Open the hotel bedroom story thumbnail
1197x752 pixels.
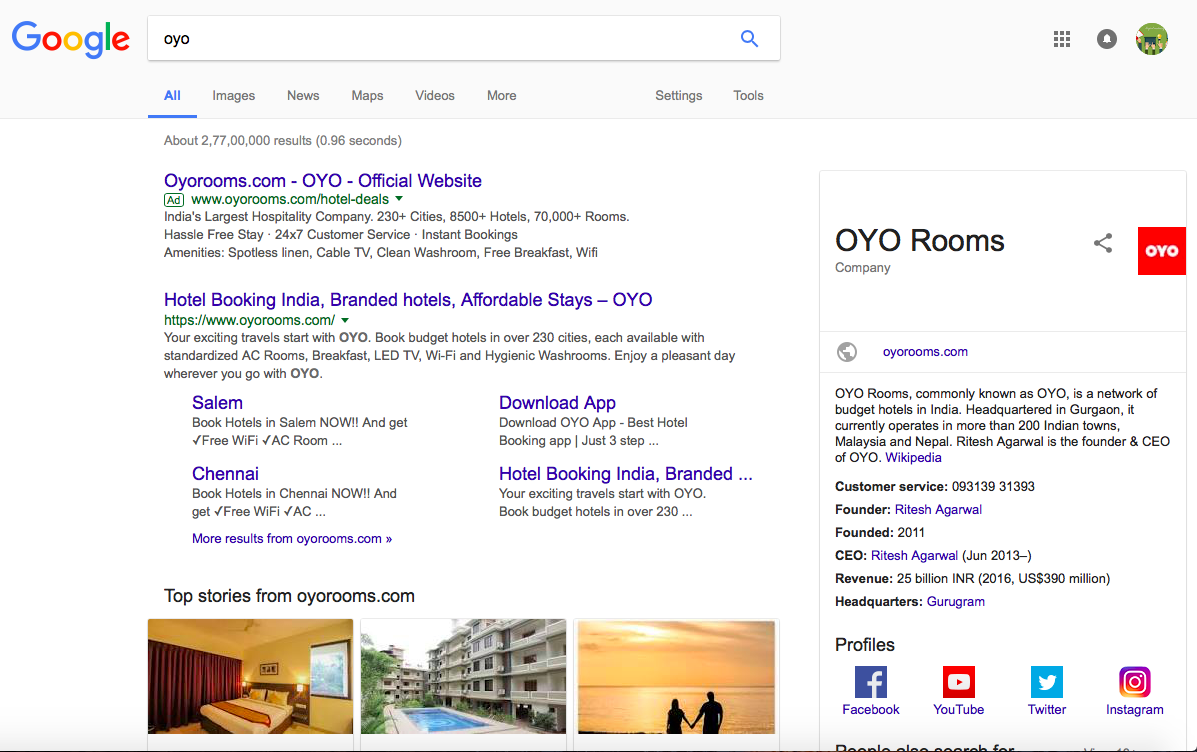(250, 676)
